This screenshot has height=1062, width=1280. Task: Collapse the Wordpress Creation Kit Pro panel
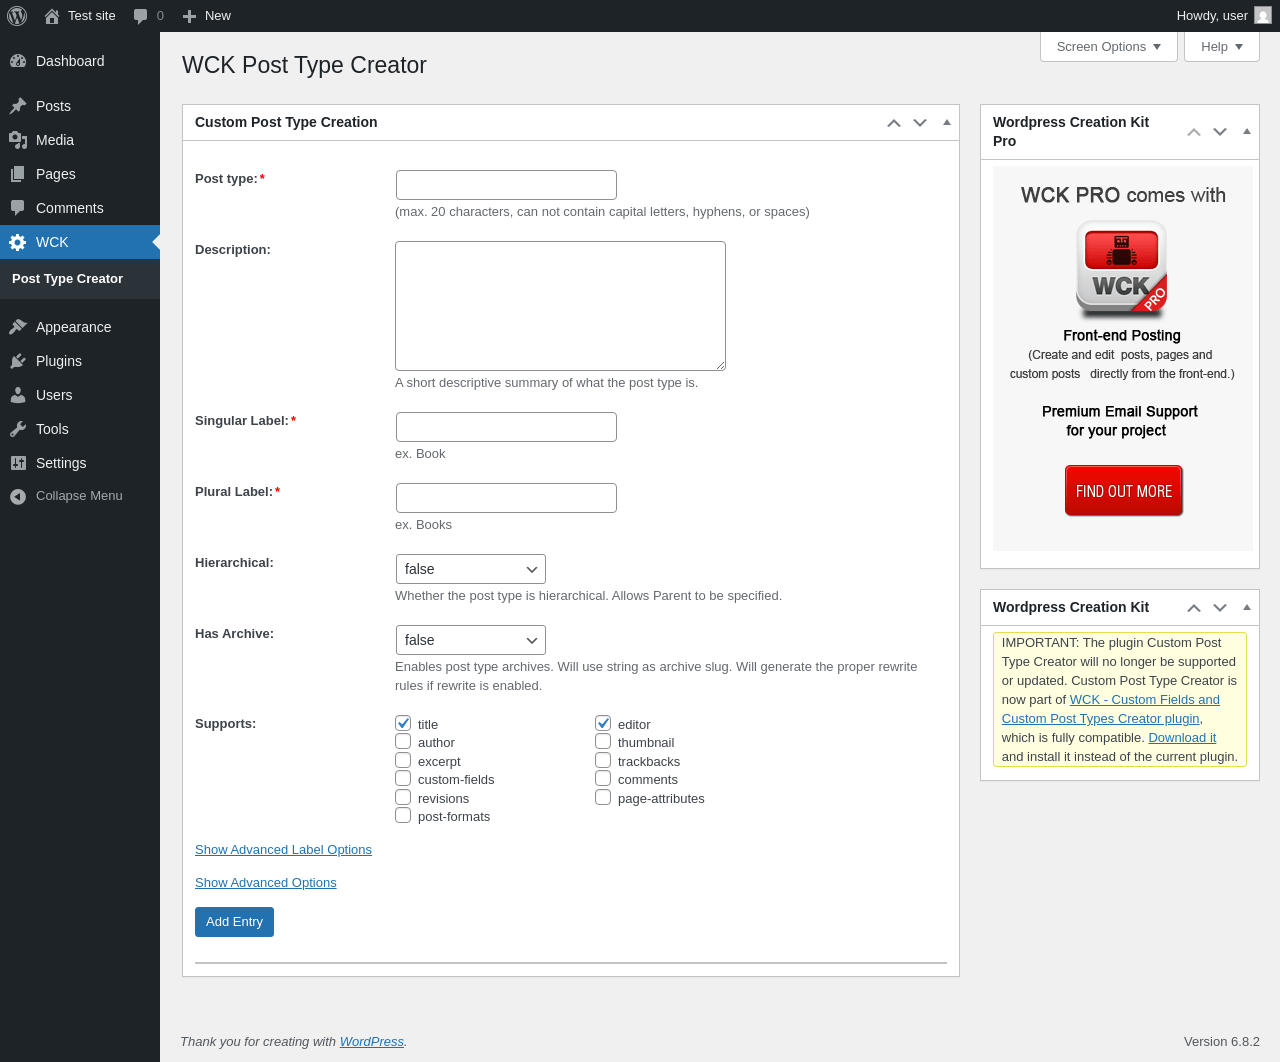1247,131
